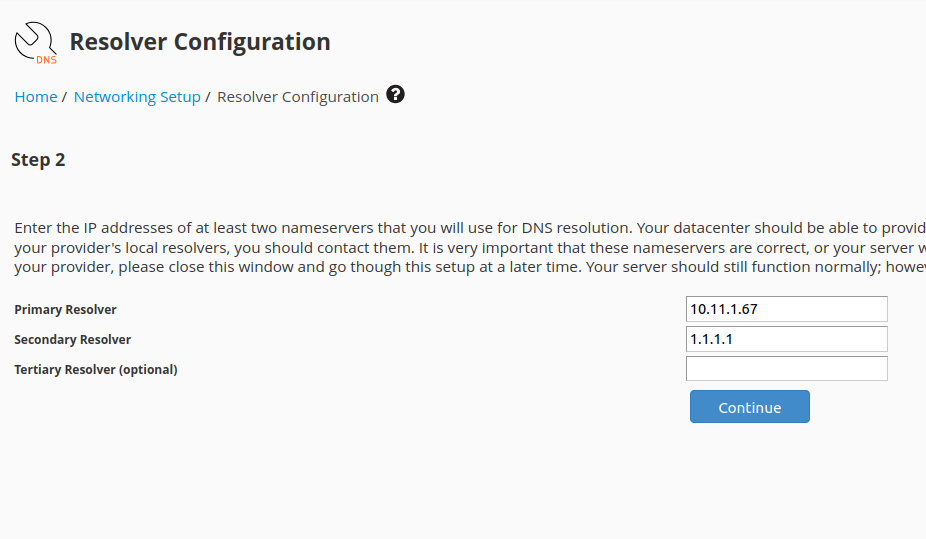Click the orange DNS text under the wrench
The width and height of the screenshot is (926, 539).
click(x=46, y=59)
